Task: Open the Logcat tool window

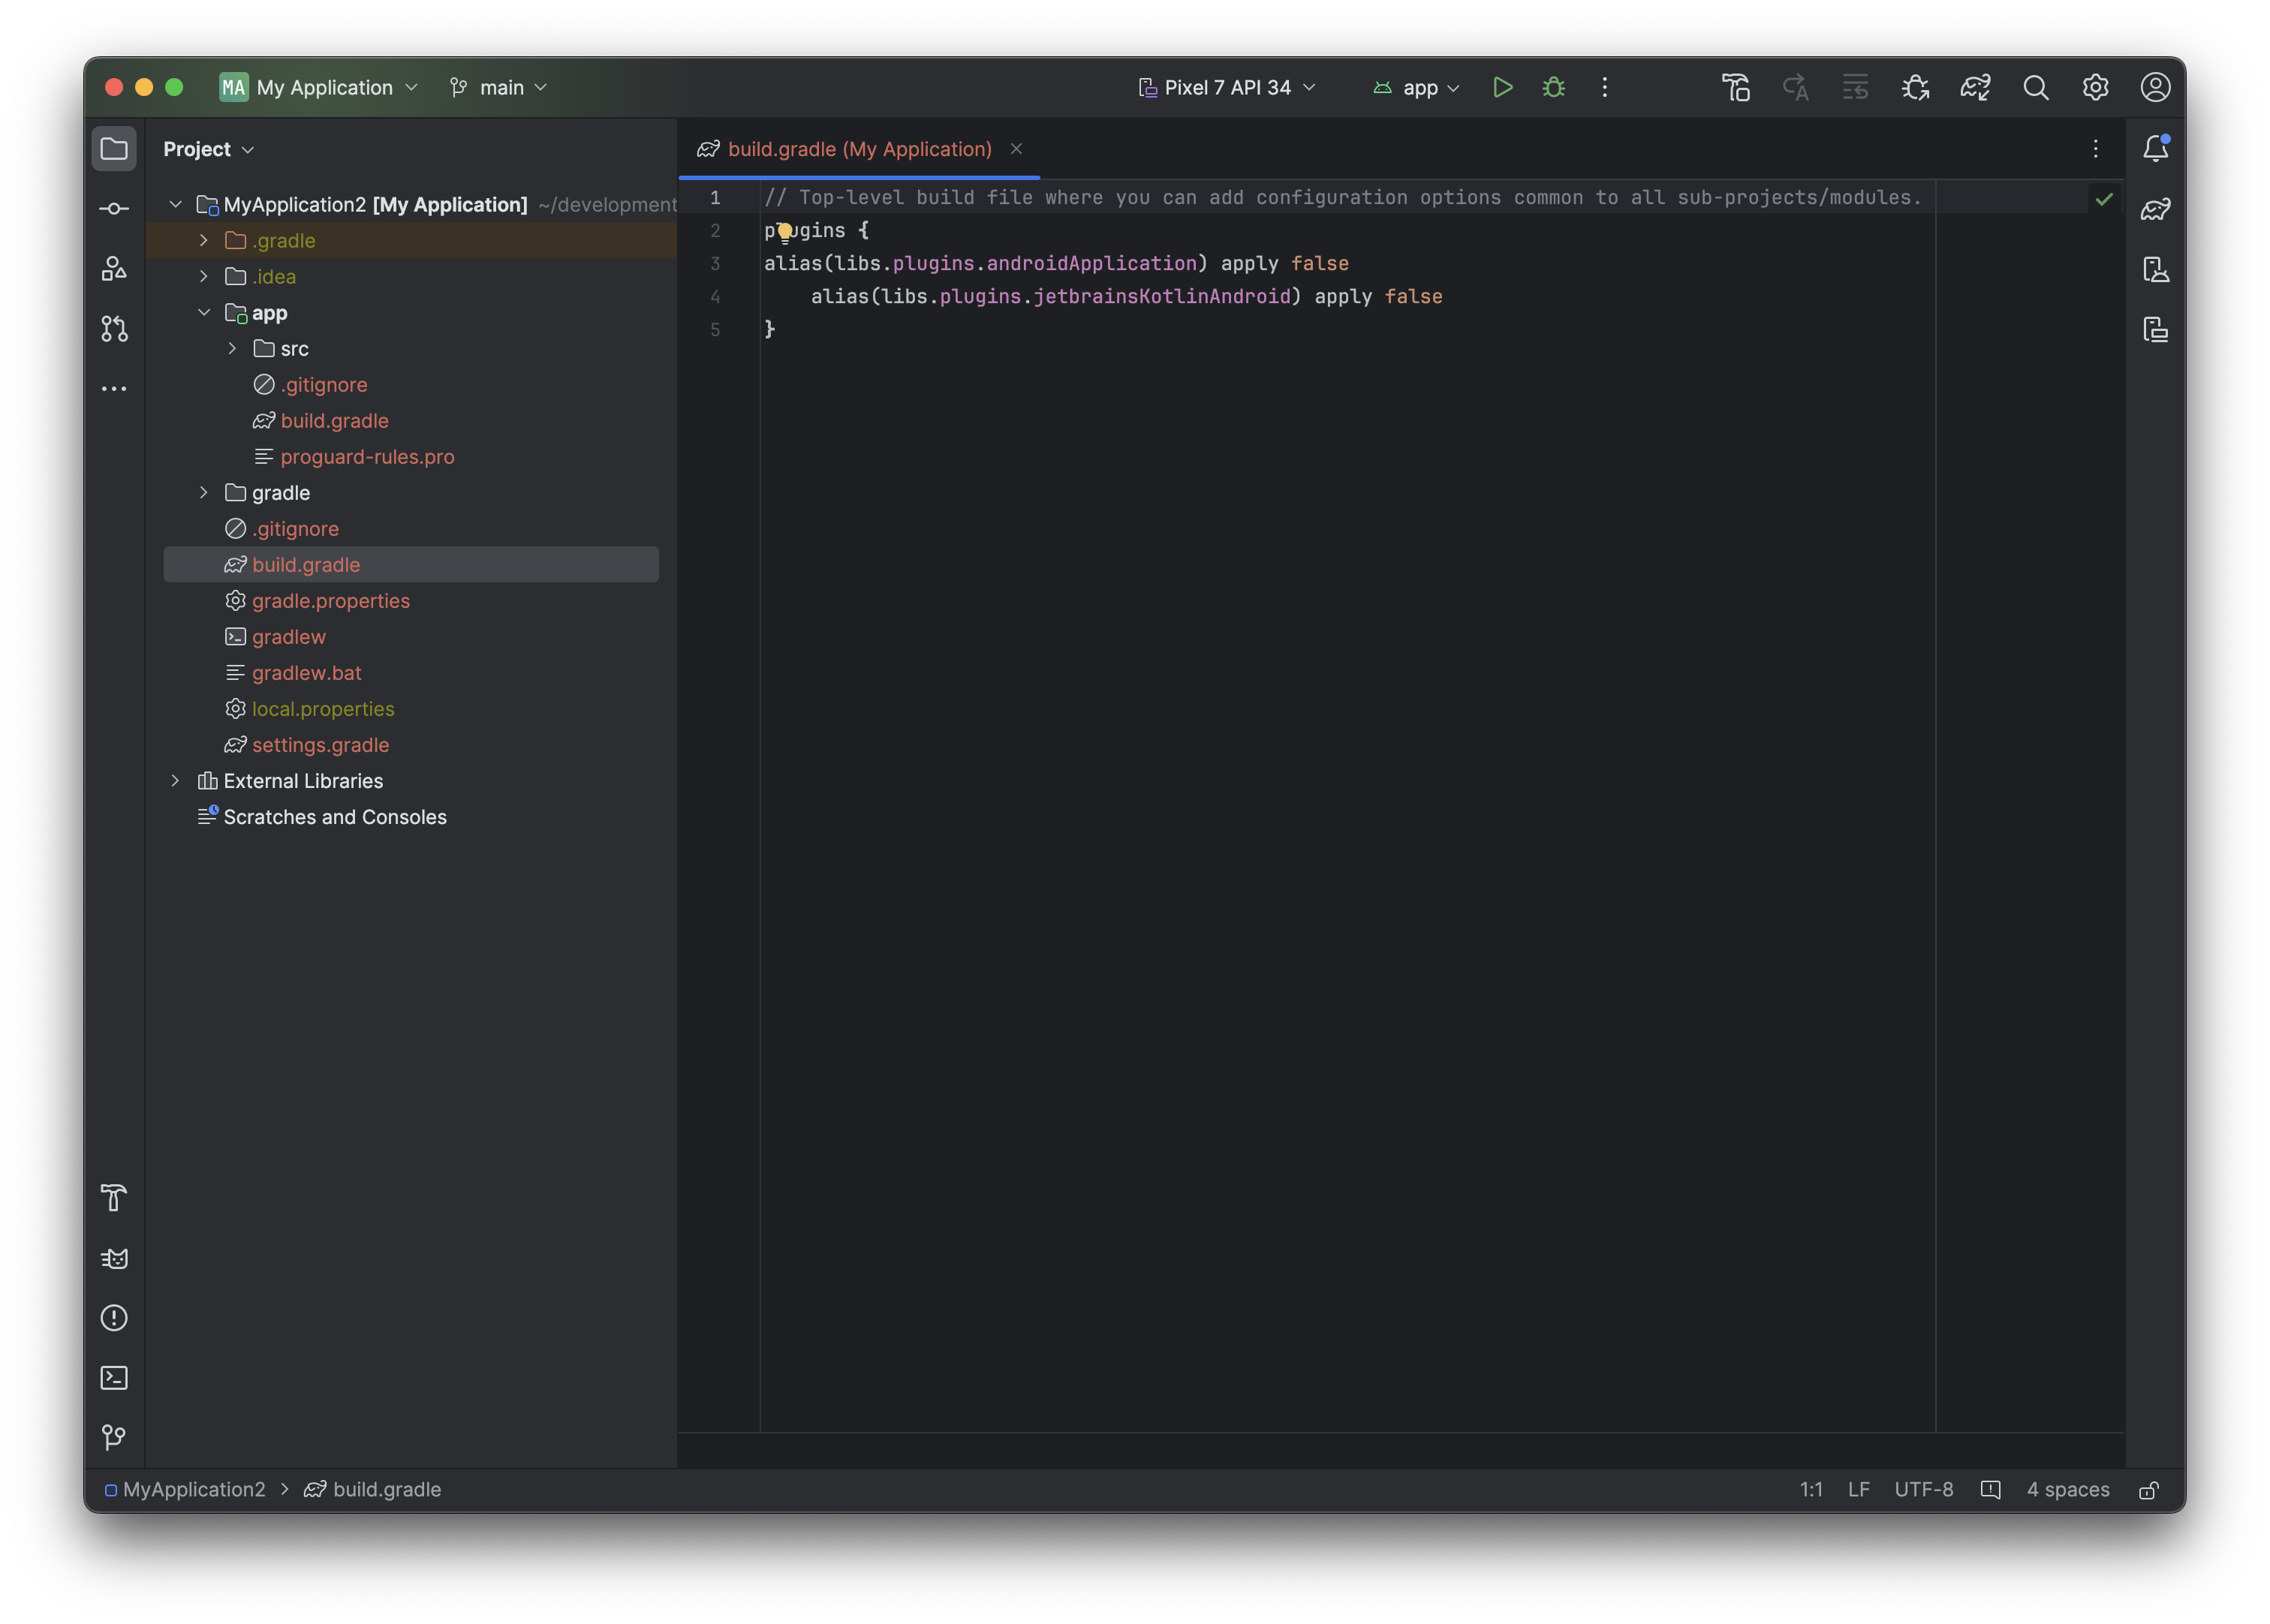Action: tap(114, 1258)
